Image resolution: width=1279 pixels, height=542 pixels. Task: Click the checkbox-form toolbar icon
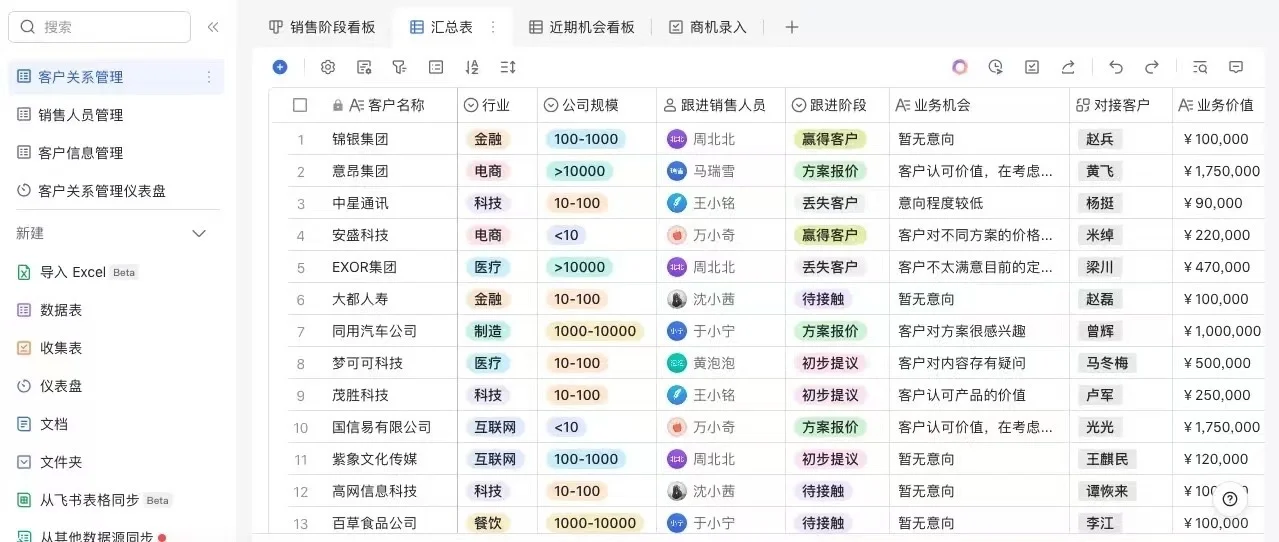coord(1032,67)
